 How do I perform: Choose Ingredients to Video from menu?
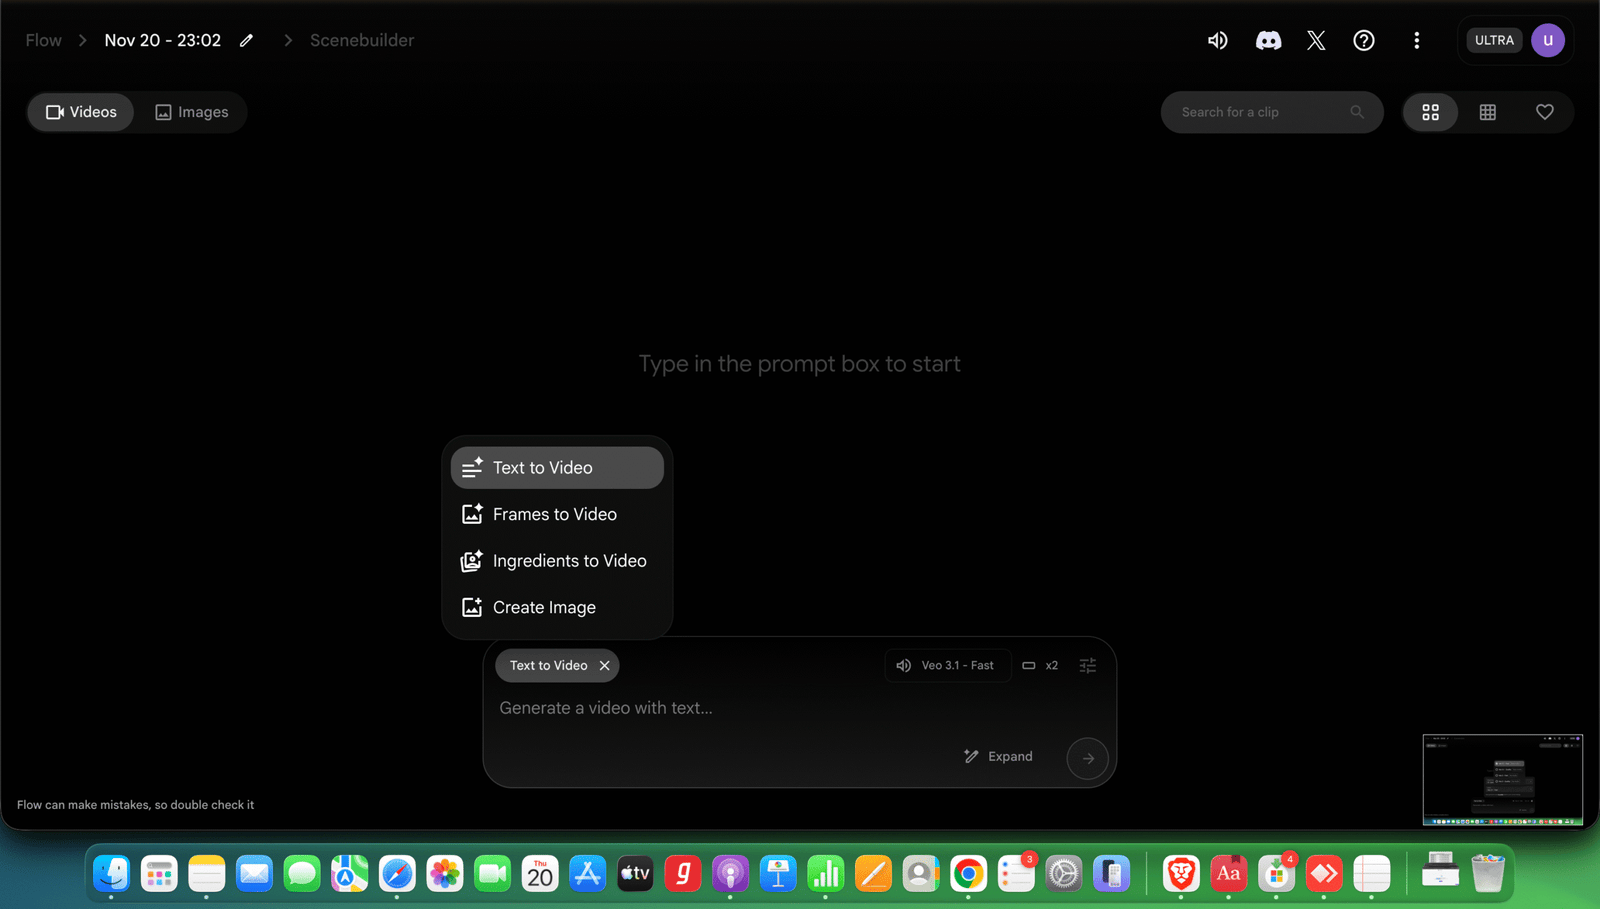(x=569, y=561)
